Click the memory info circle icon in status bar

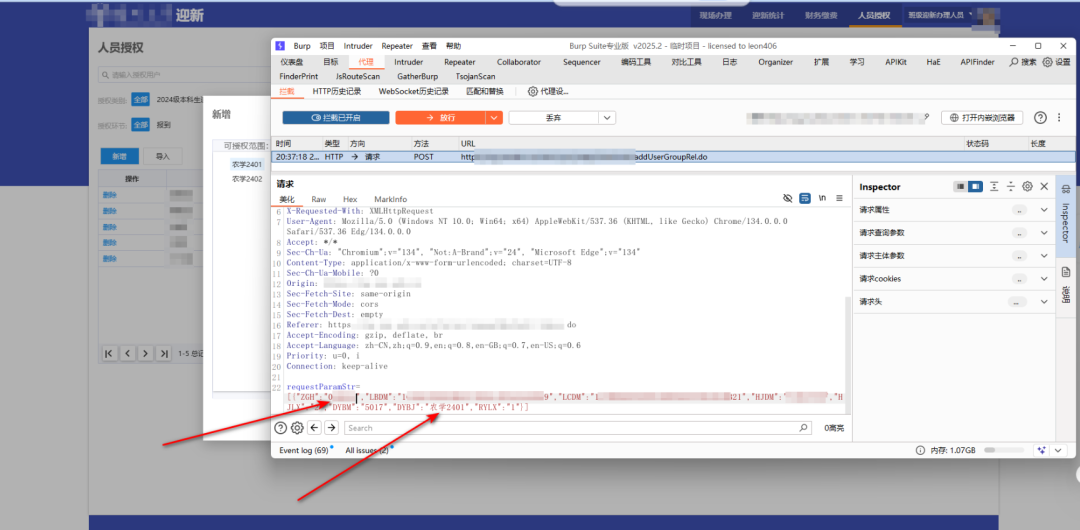920,450
